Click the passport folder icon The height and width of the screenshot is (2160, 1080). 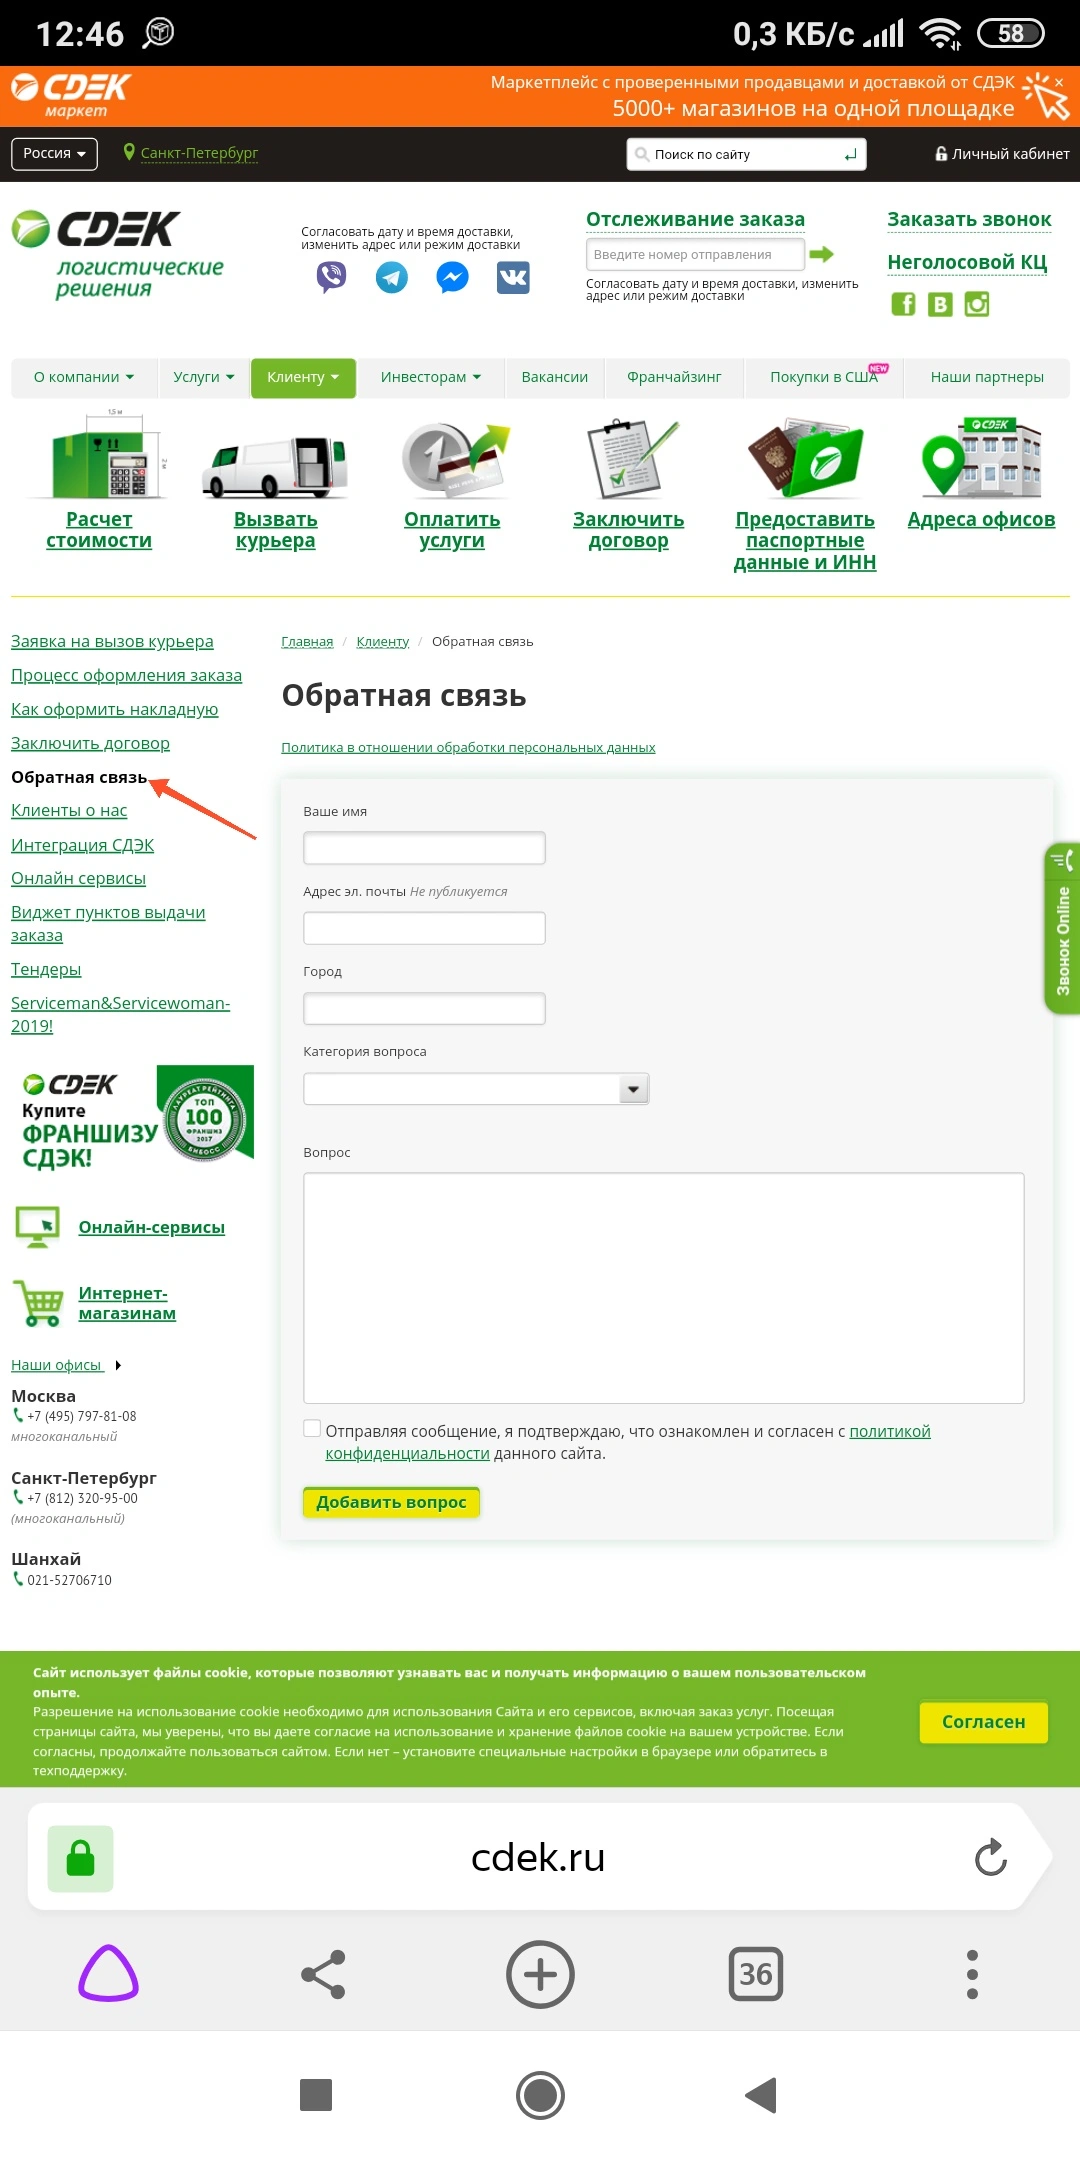click(x=805, y=459)
